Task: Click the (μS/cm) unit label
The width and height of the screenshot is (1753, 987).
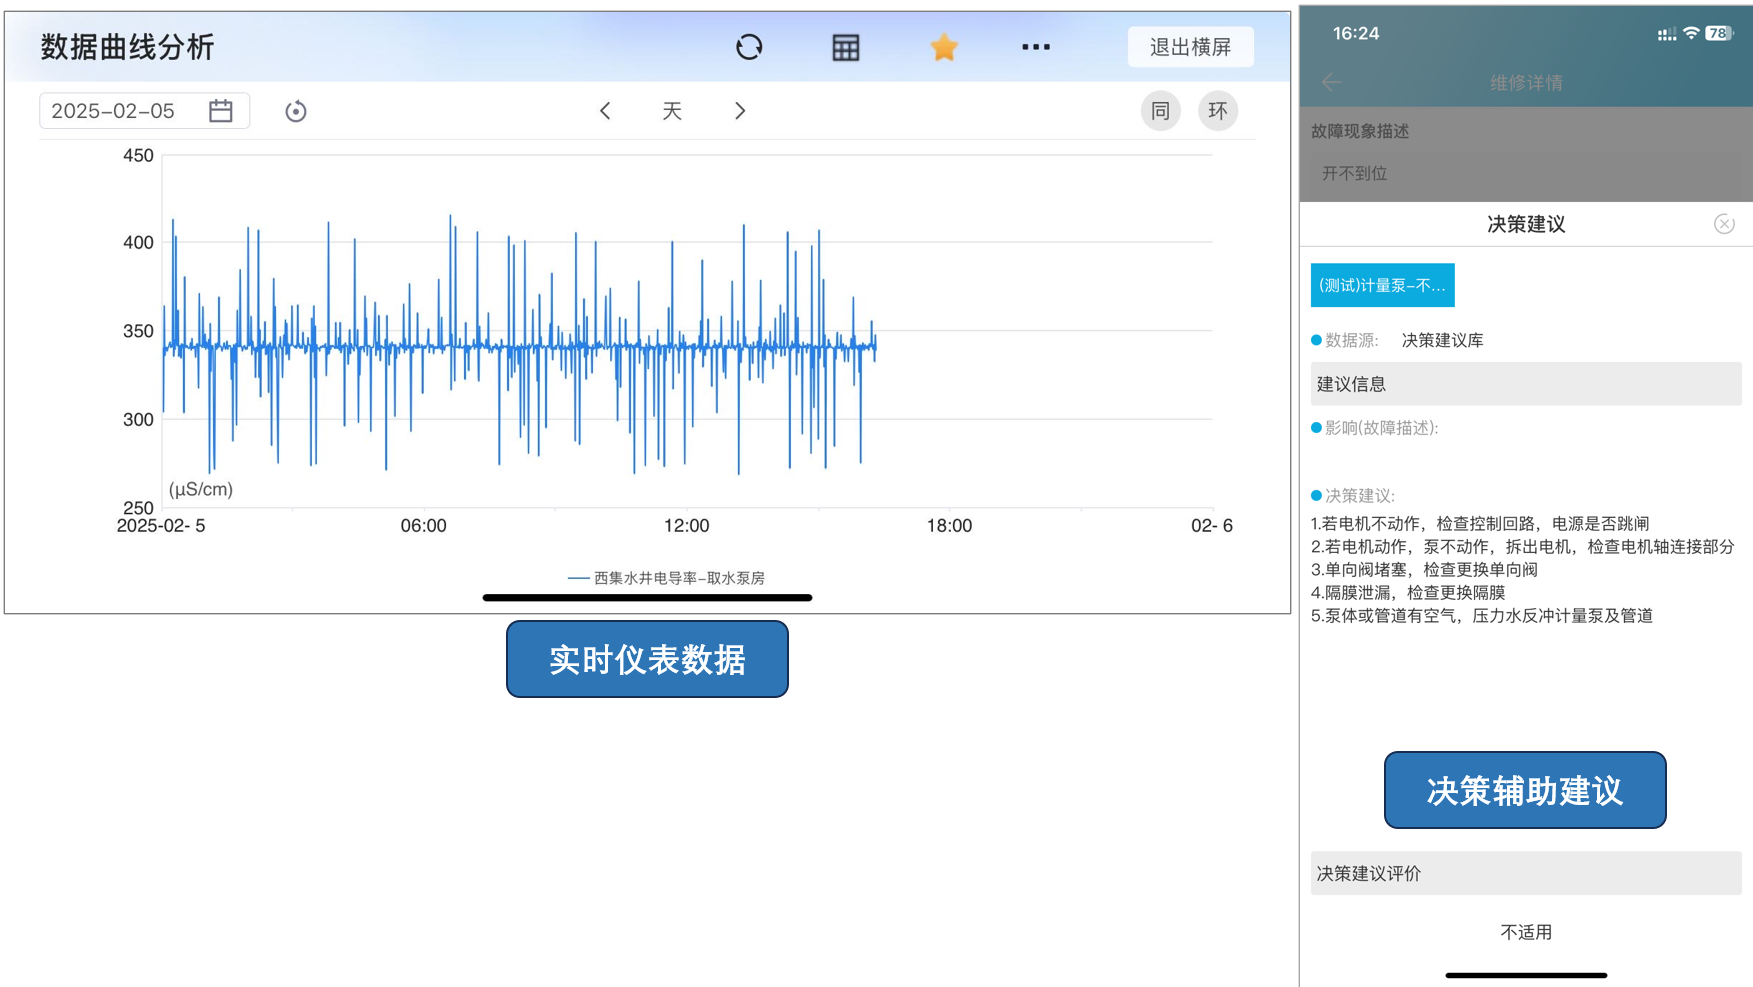Action: click(x=201, y=489)
